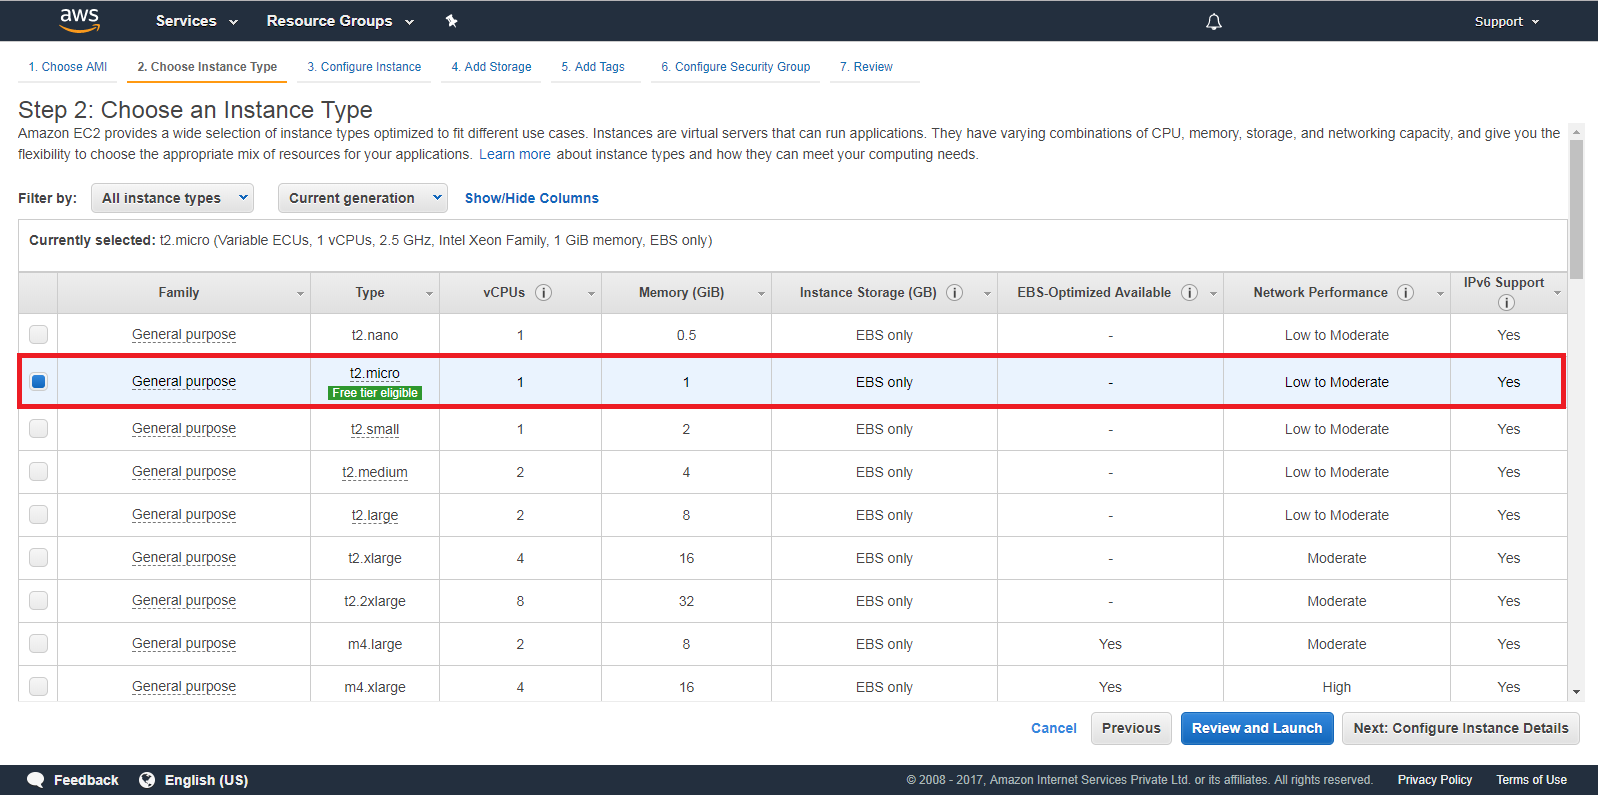Open the Services dropdown menu
Image resolution: width=1598 pixels, height=795 pixels.
click(197, 21)
